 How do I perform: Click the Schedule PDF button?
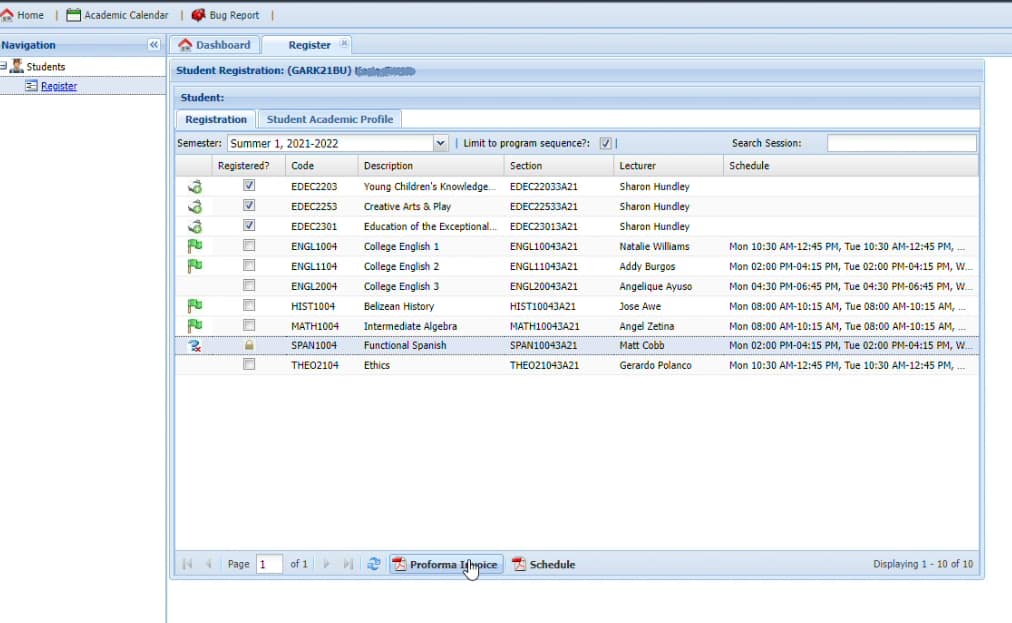543,564
